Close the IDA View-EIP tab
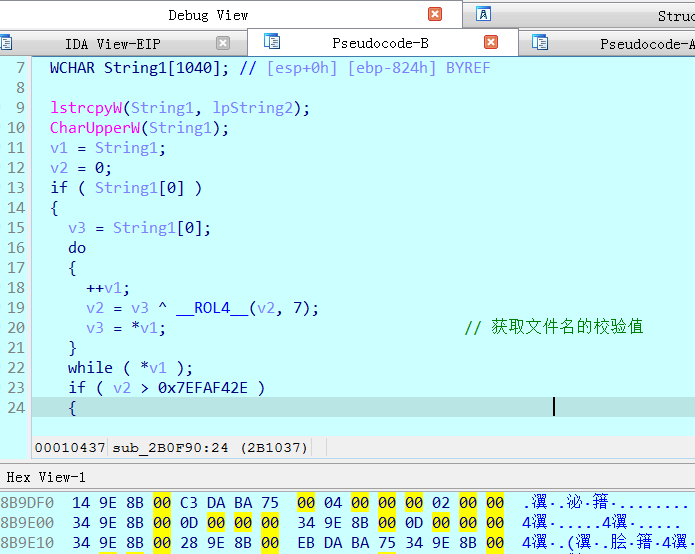This screenshot has height=554, width=695. pos(223,43)
